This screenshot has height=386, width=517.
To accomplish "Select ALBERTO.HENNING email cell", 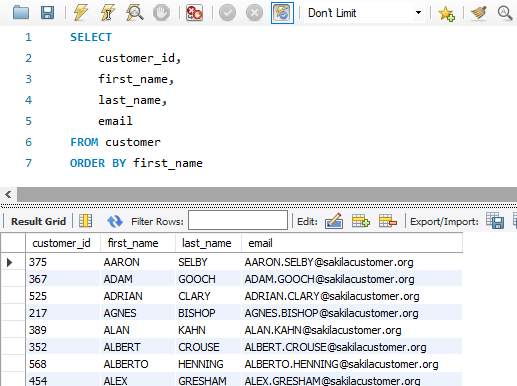I will (352, 364).
